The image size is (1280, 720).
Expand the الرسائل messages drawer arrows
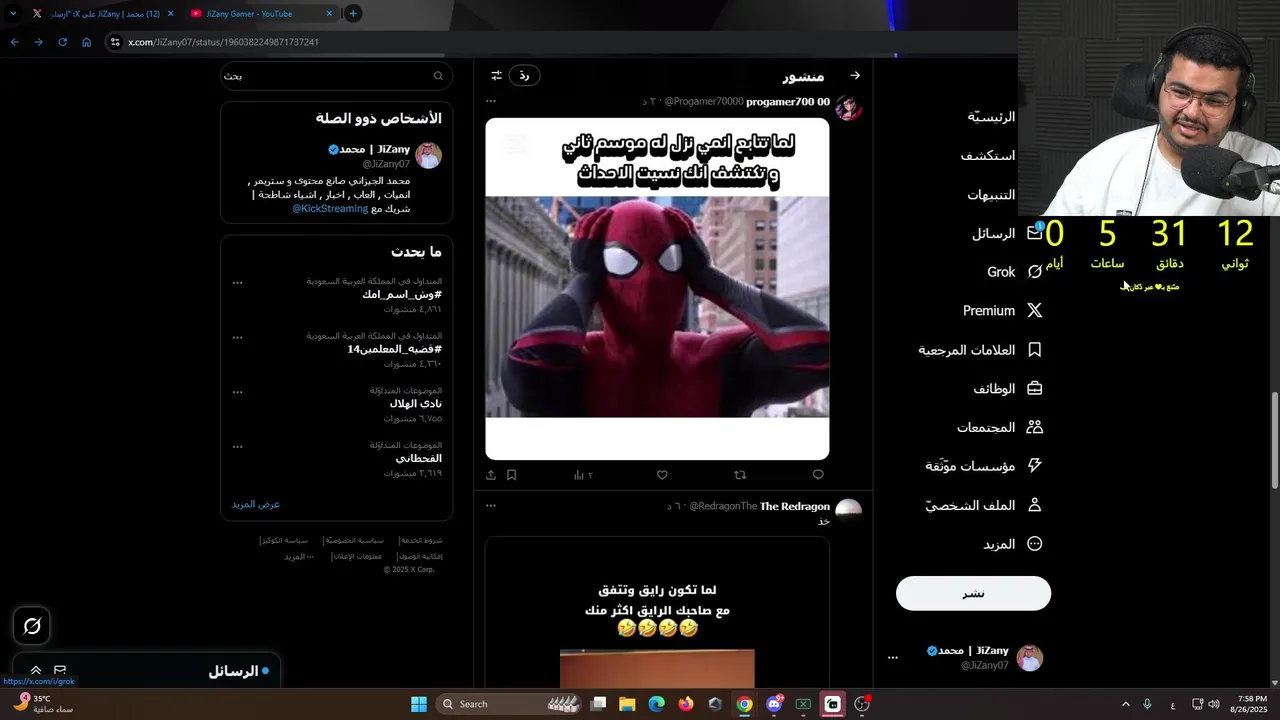pos(36,671)
